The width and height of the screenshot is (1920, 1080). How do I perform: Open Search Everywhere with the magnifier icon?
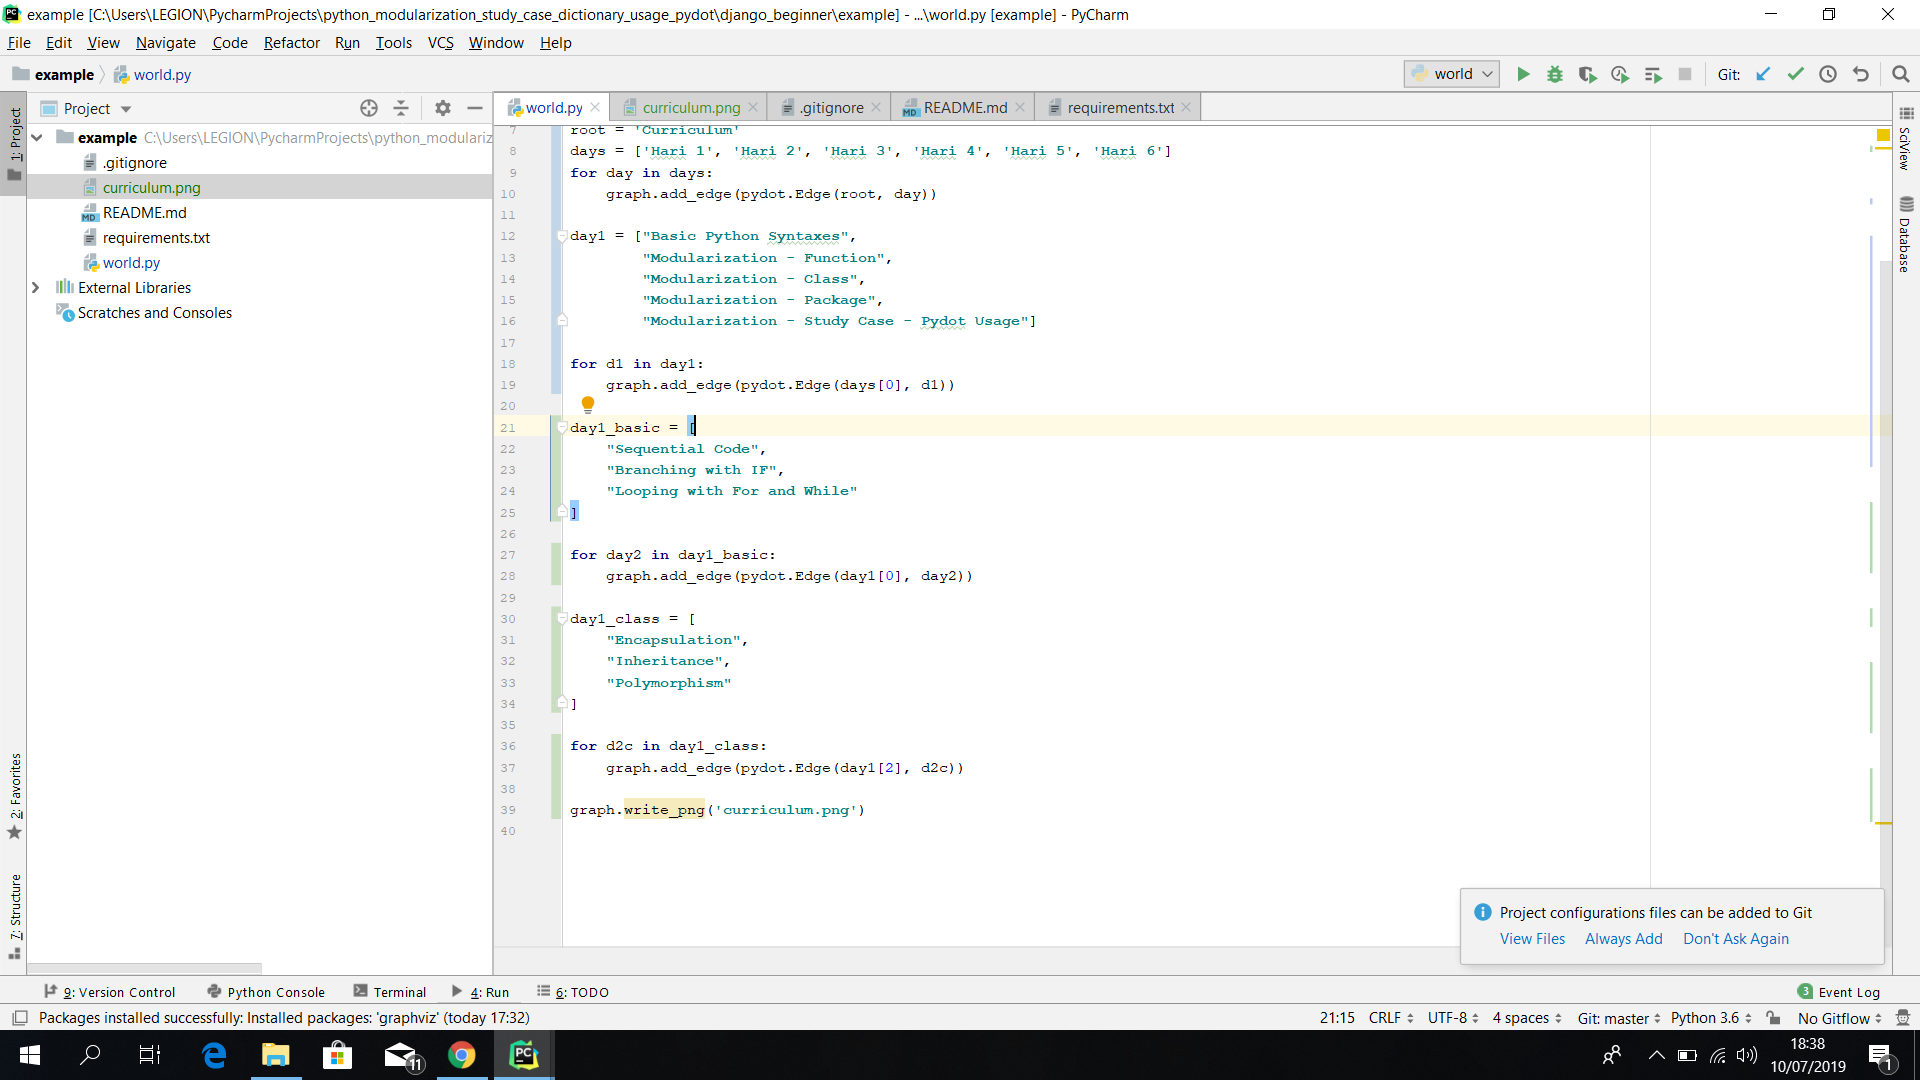coord(1901,74)
